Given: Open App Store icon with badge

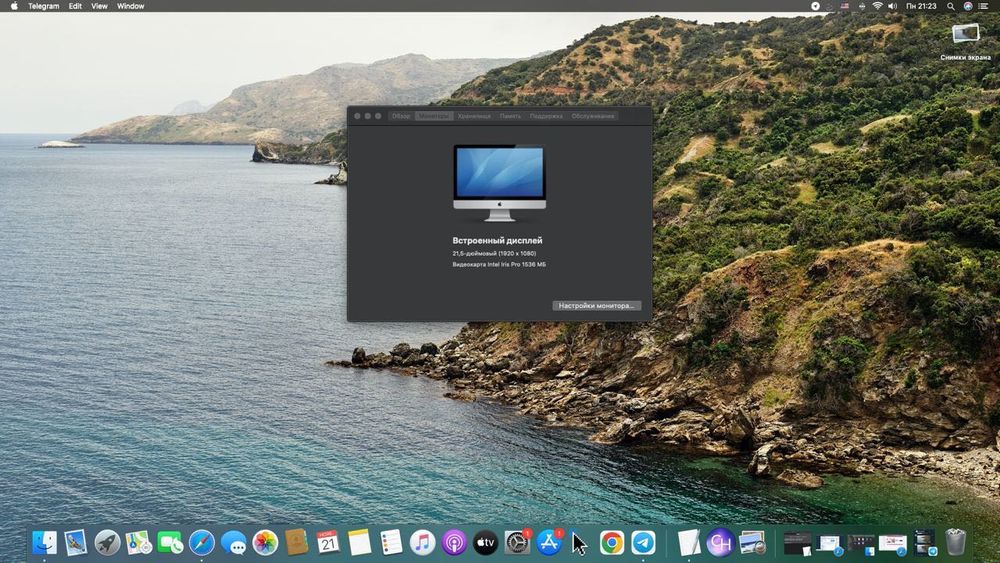Looking at the screenshot, I should click(x=549, y=543).
